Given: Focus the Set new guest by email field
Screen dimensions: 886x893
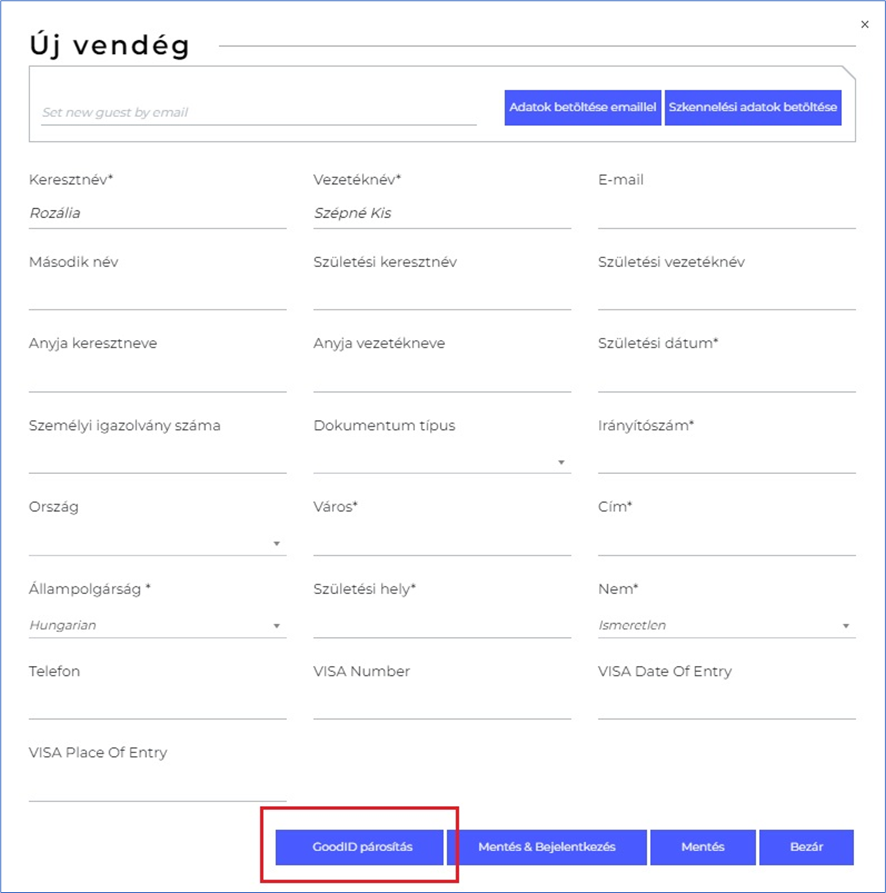Looking at the screenshot, I should pyautogui.click(x=258, y=113).
